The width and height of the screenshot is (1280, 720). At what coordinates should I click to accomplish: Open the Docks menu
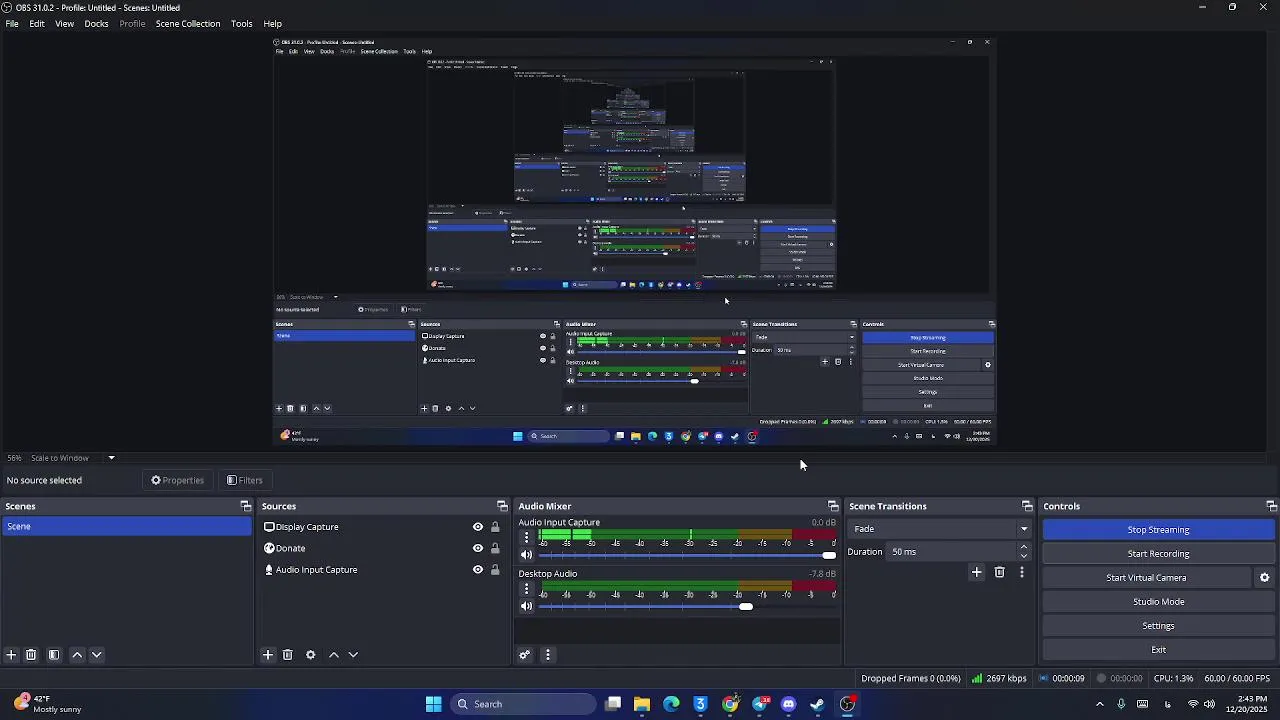tap(96, 23)
